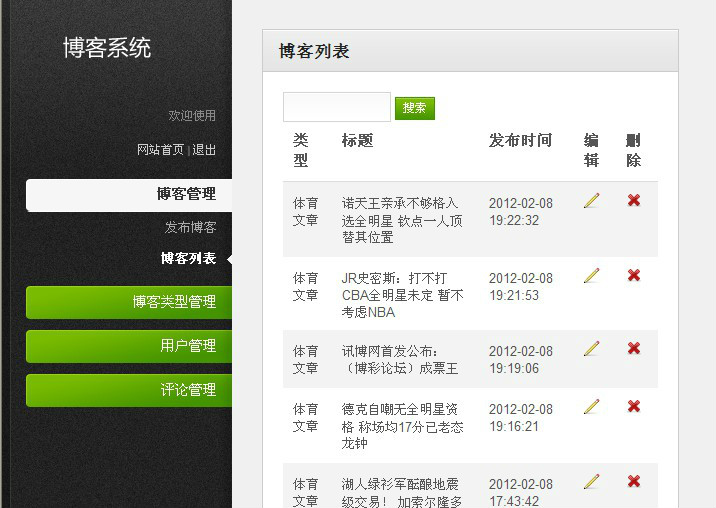Remove the JR史密斯 article using red X
The height and width of the screenshot is (508, 716).
click(x=633, y=275)
